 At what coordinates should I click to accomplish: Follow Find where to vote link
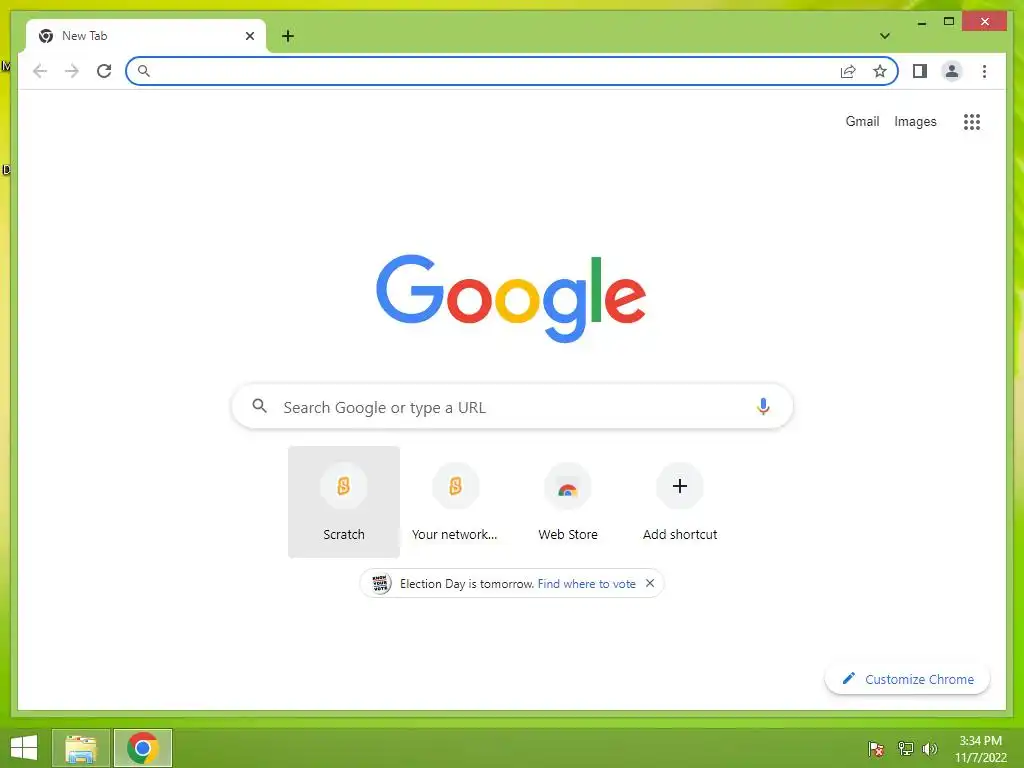(586, 584)
